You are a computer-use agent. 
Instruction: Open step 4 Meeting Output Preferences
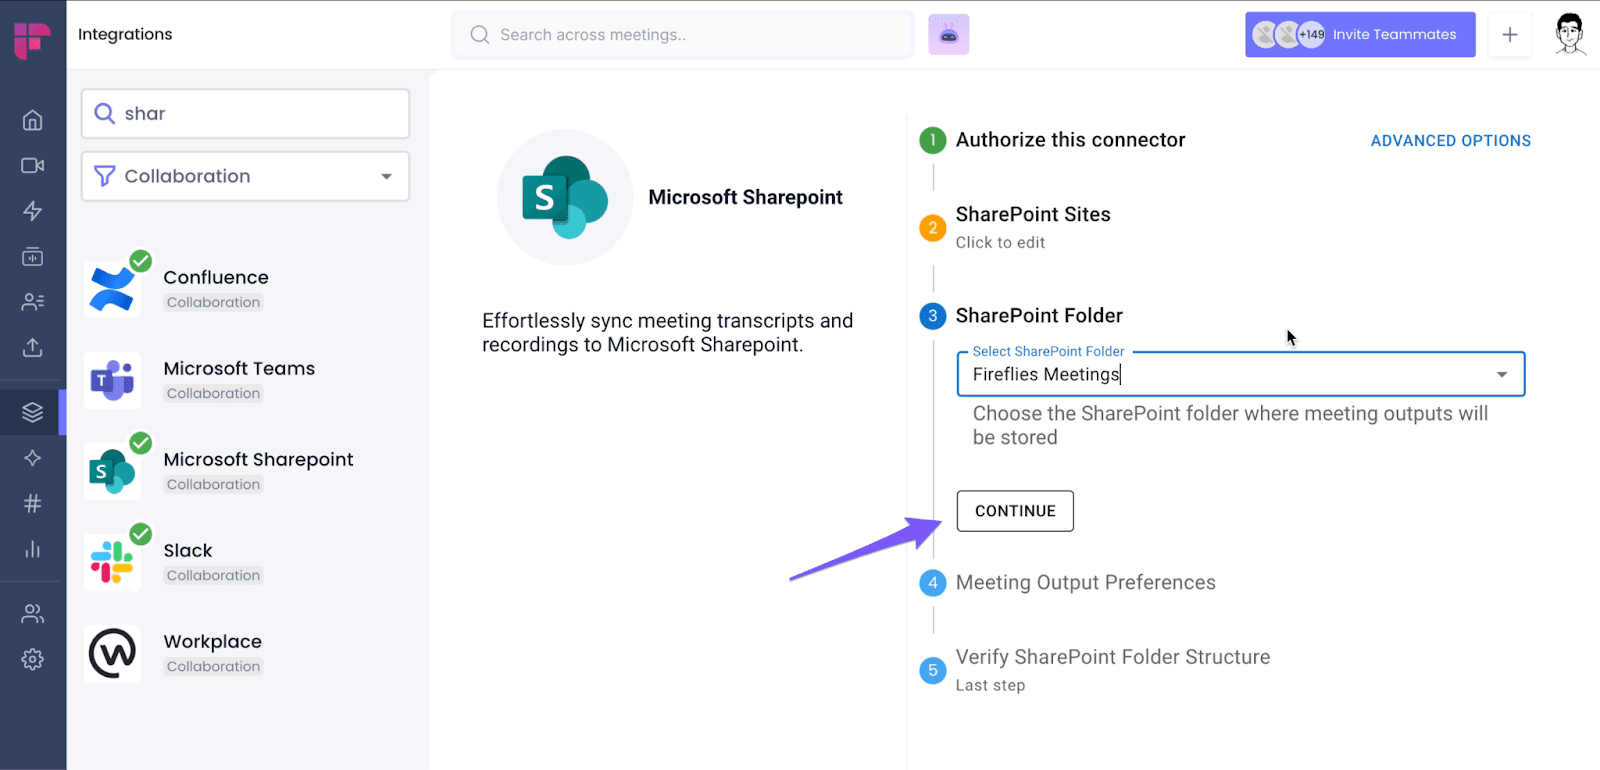coord(1085,583)
